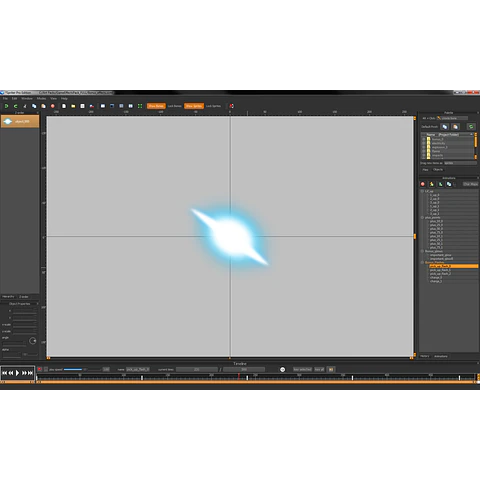Collapse the second entity in Animations tree
The image size is (480, 480).
pos(422,217)
